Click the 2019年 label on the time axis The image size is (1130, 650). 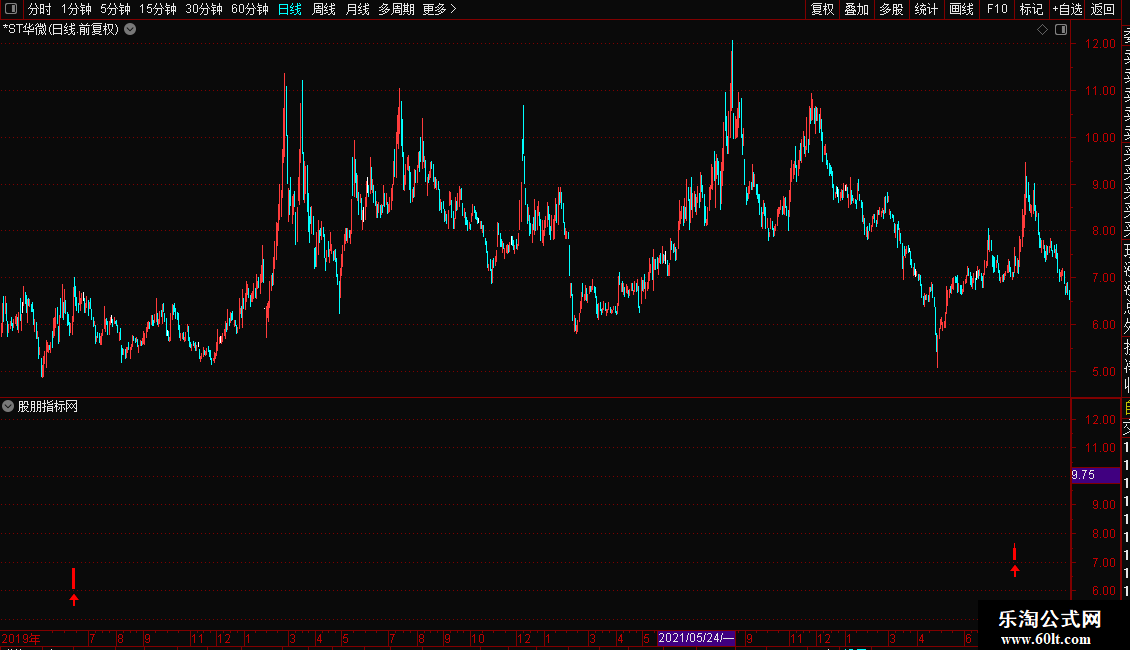click(21, 638)
